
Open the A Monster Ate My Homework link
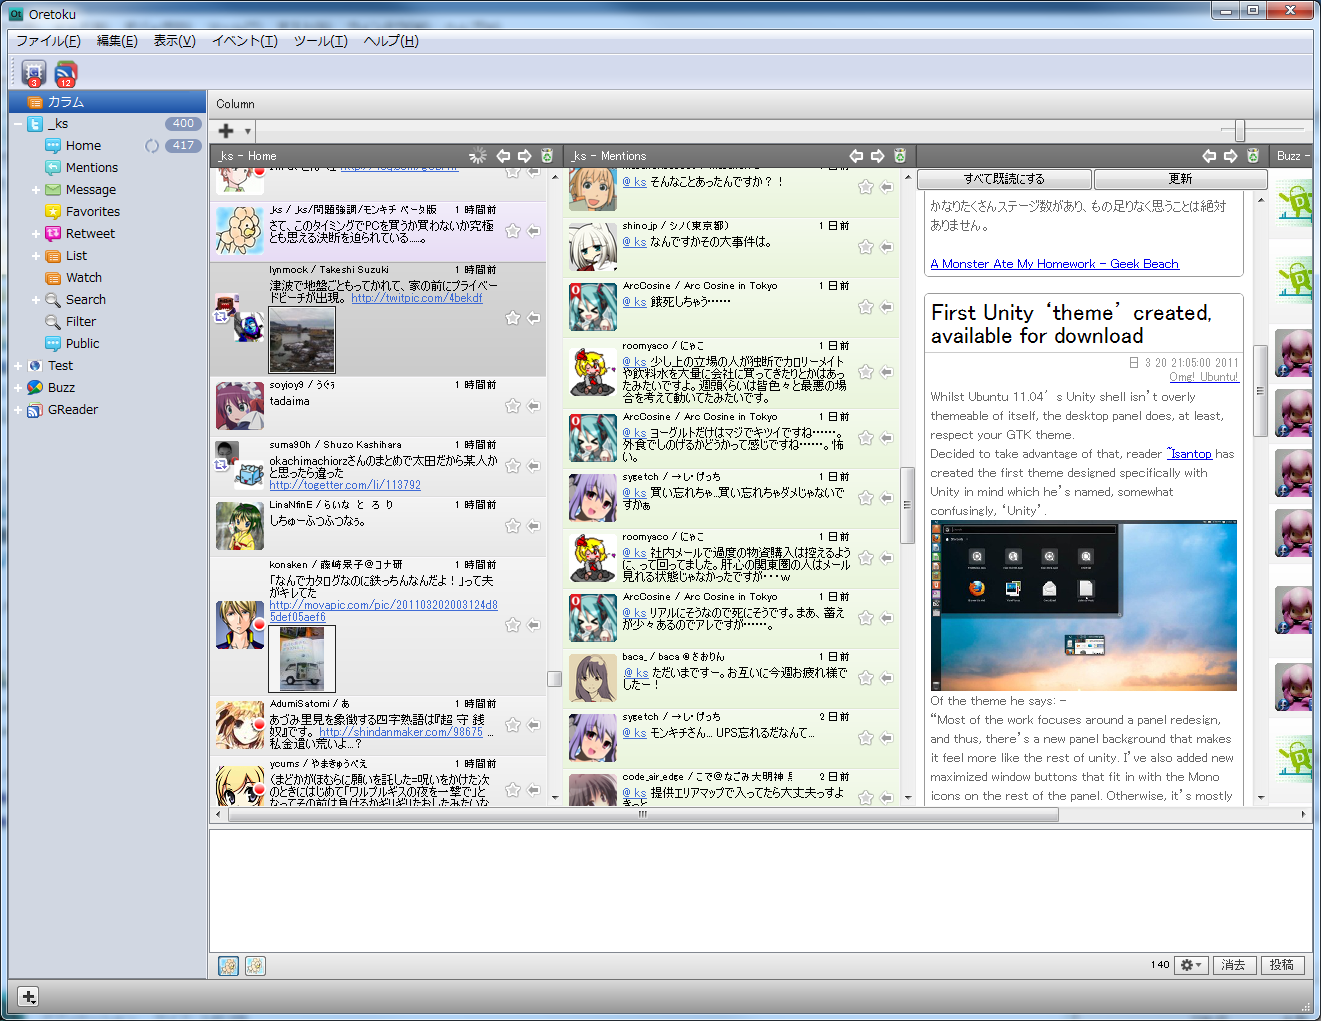[1054, 264]
